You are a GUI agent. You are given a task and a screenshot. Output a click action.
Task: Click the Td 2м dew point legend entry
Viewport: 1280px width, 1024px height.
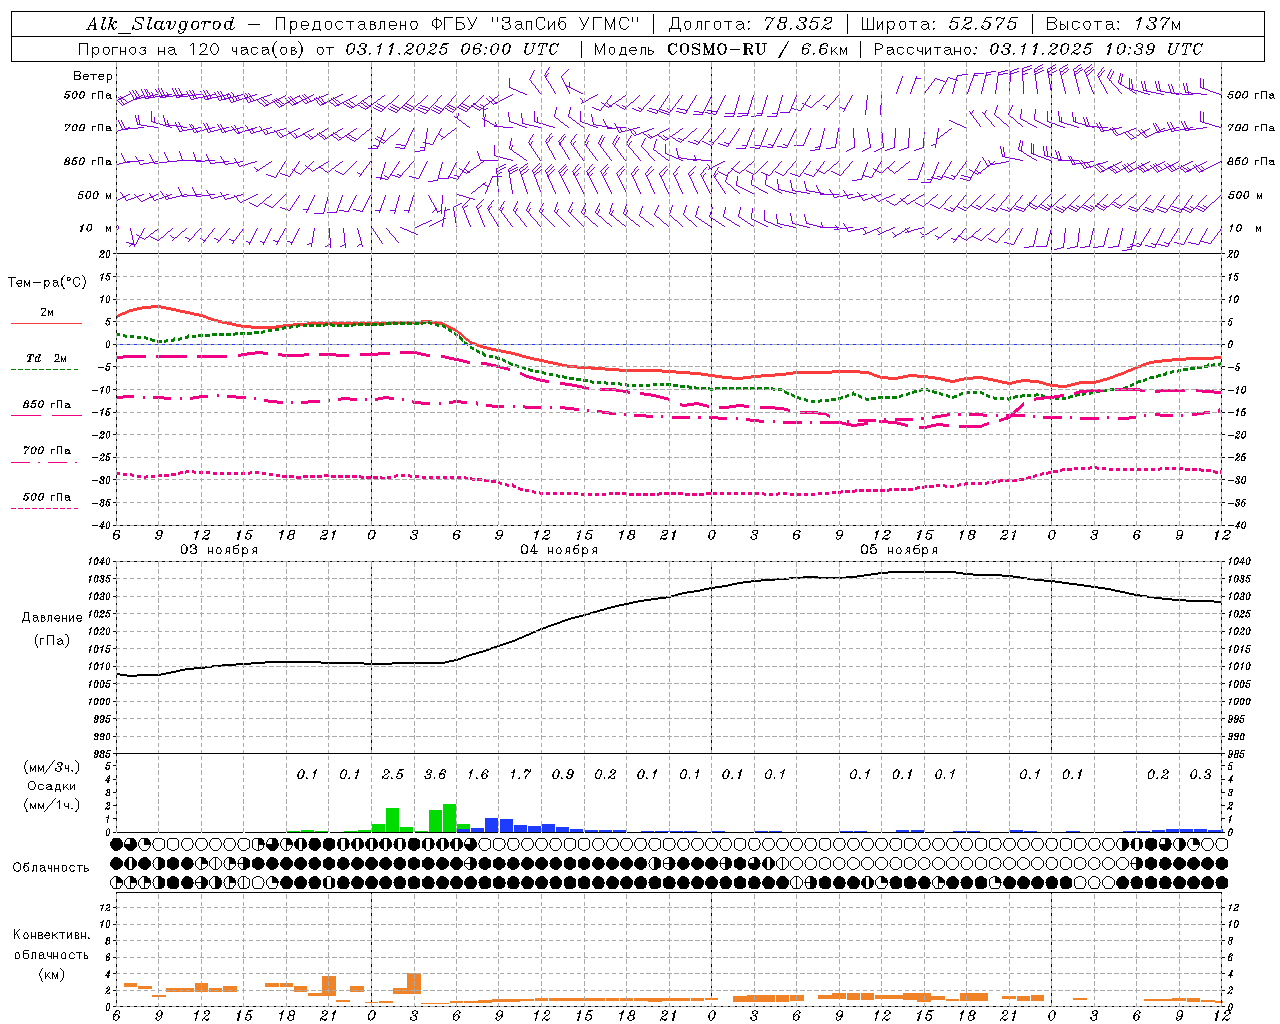click(x=46, y=358)
